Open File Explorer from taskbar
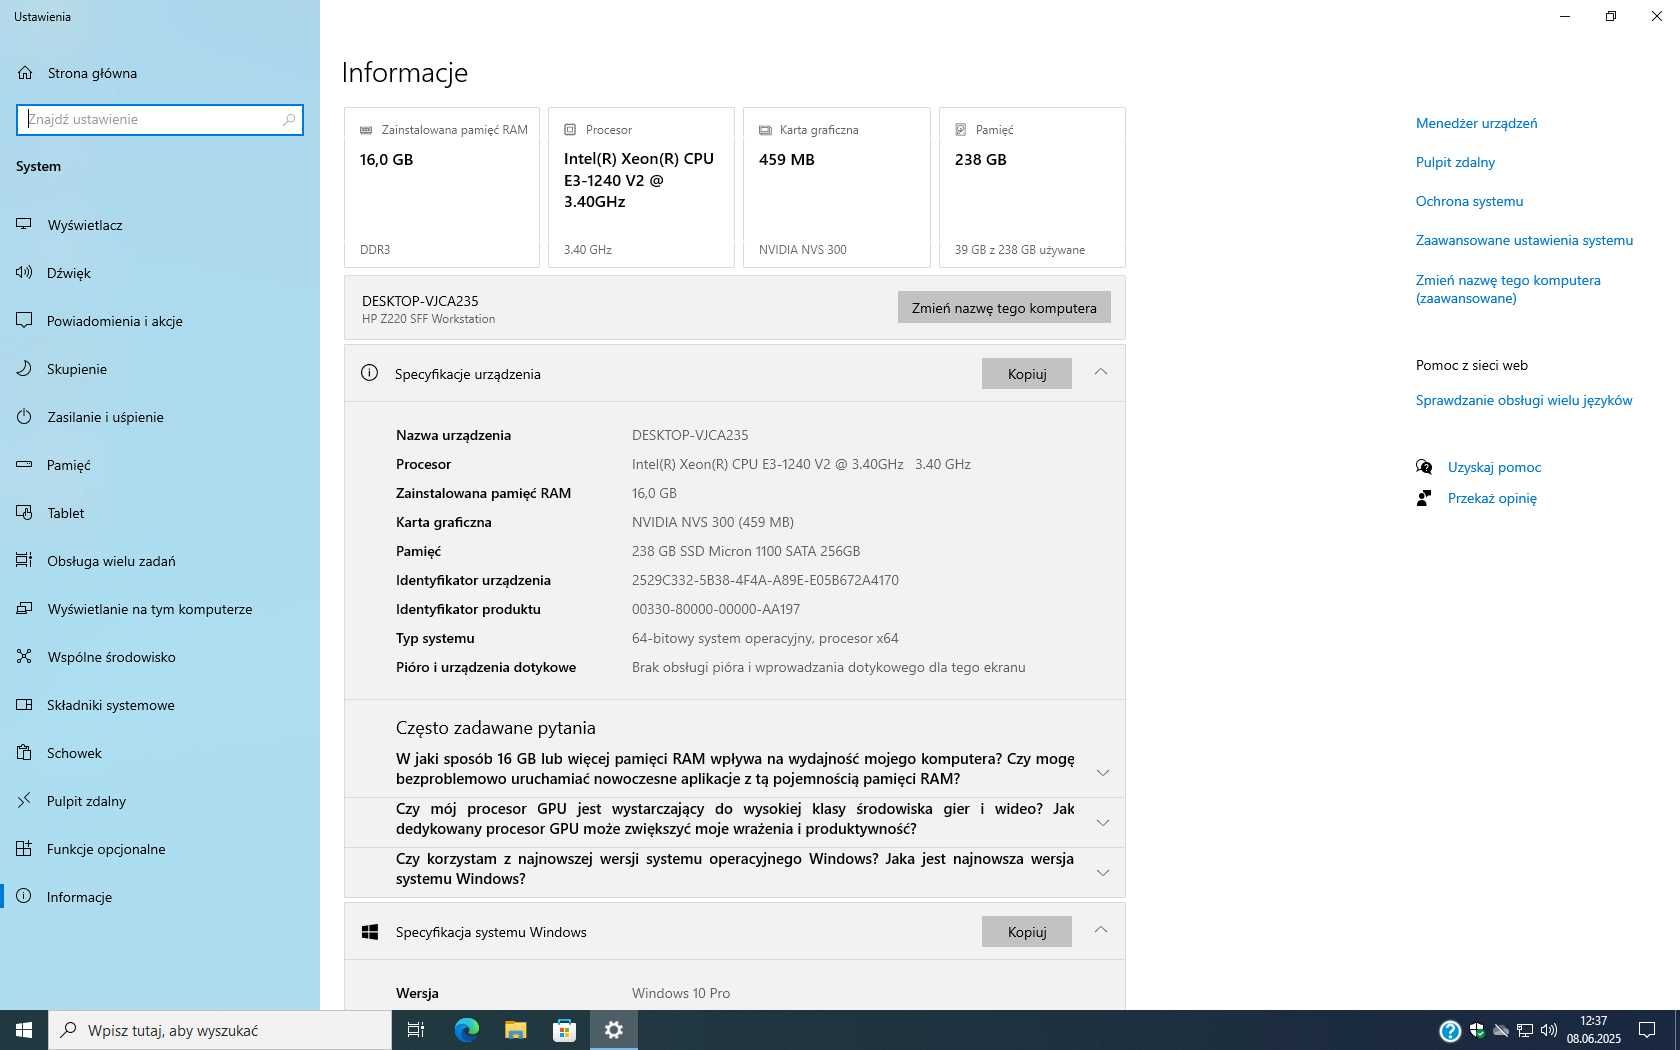This screenshot has height=1050, width=1680. pos(515,1030)
